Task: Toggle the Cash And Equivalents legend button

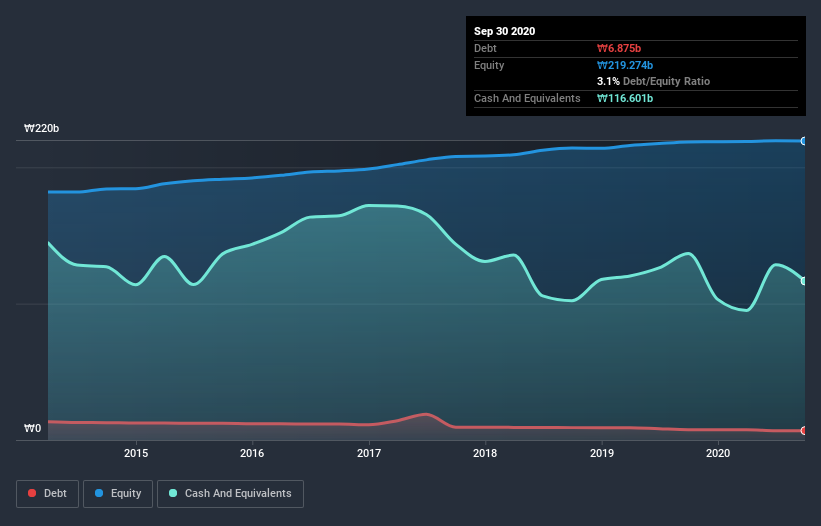Action: [230, 494]
